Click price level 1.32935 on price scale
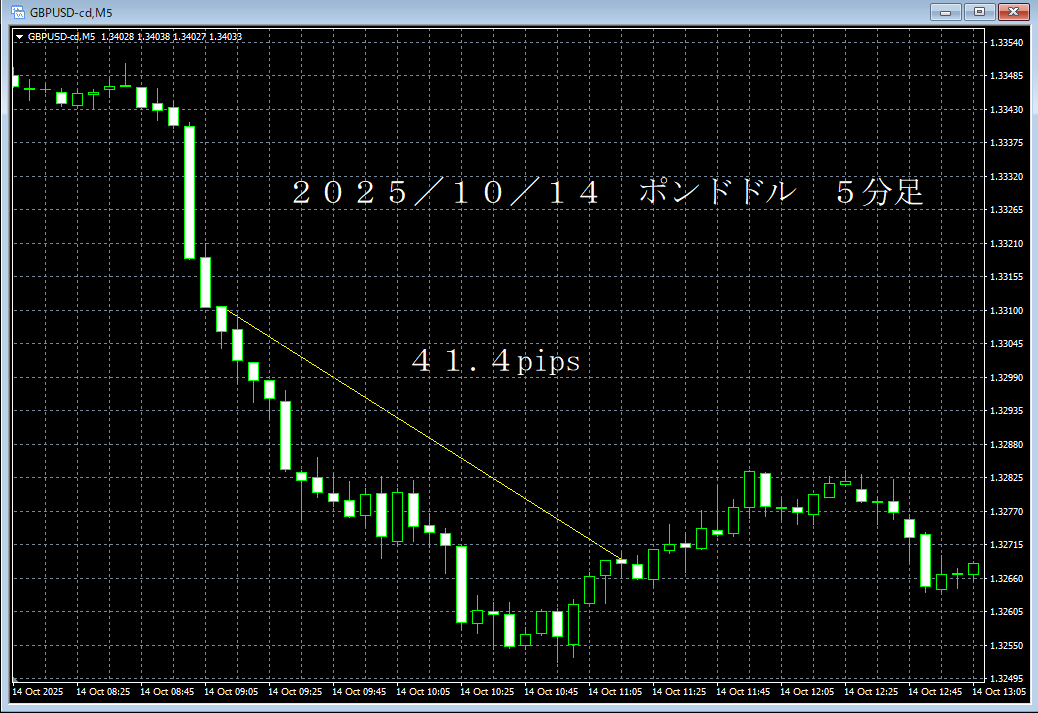Screen dimensions: 1038x713 coord(1006,410)
